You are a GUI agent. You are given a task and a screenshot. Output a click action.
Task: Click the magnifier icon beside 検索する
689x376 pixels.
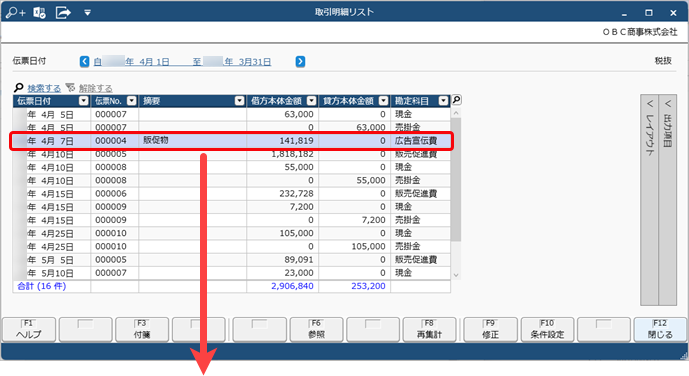19,88
